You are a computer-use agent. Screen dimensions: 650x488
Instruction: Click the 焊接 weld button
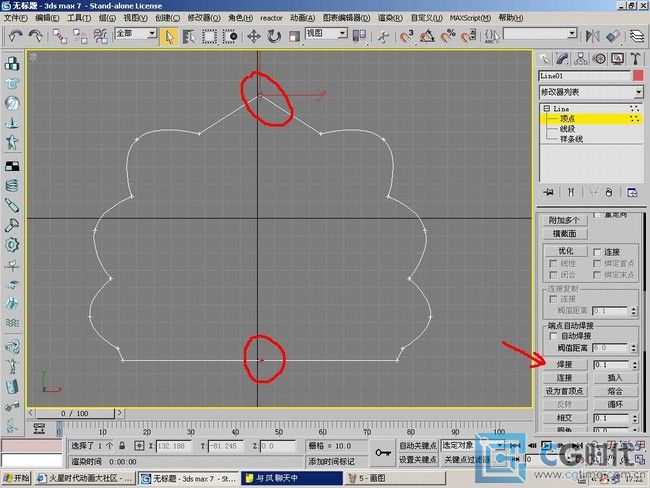[565, 364]
